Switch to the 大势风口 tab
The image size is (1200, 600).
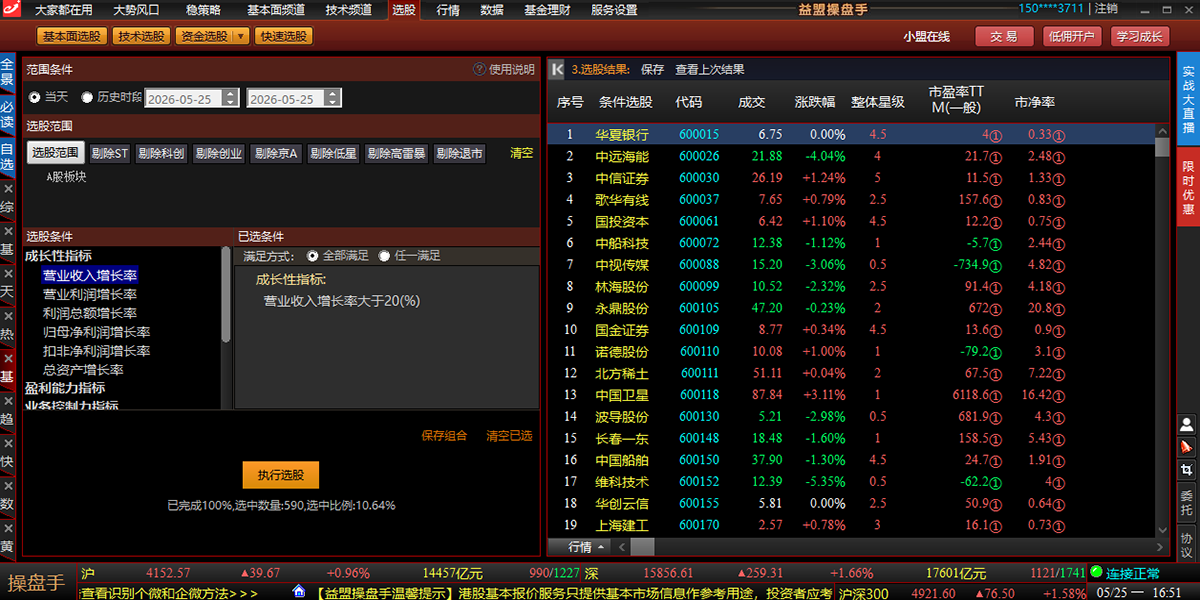pyautogui.click(x=136, y=10)
